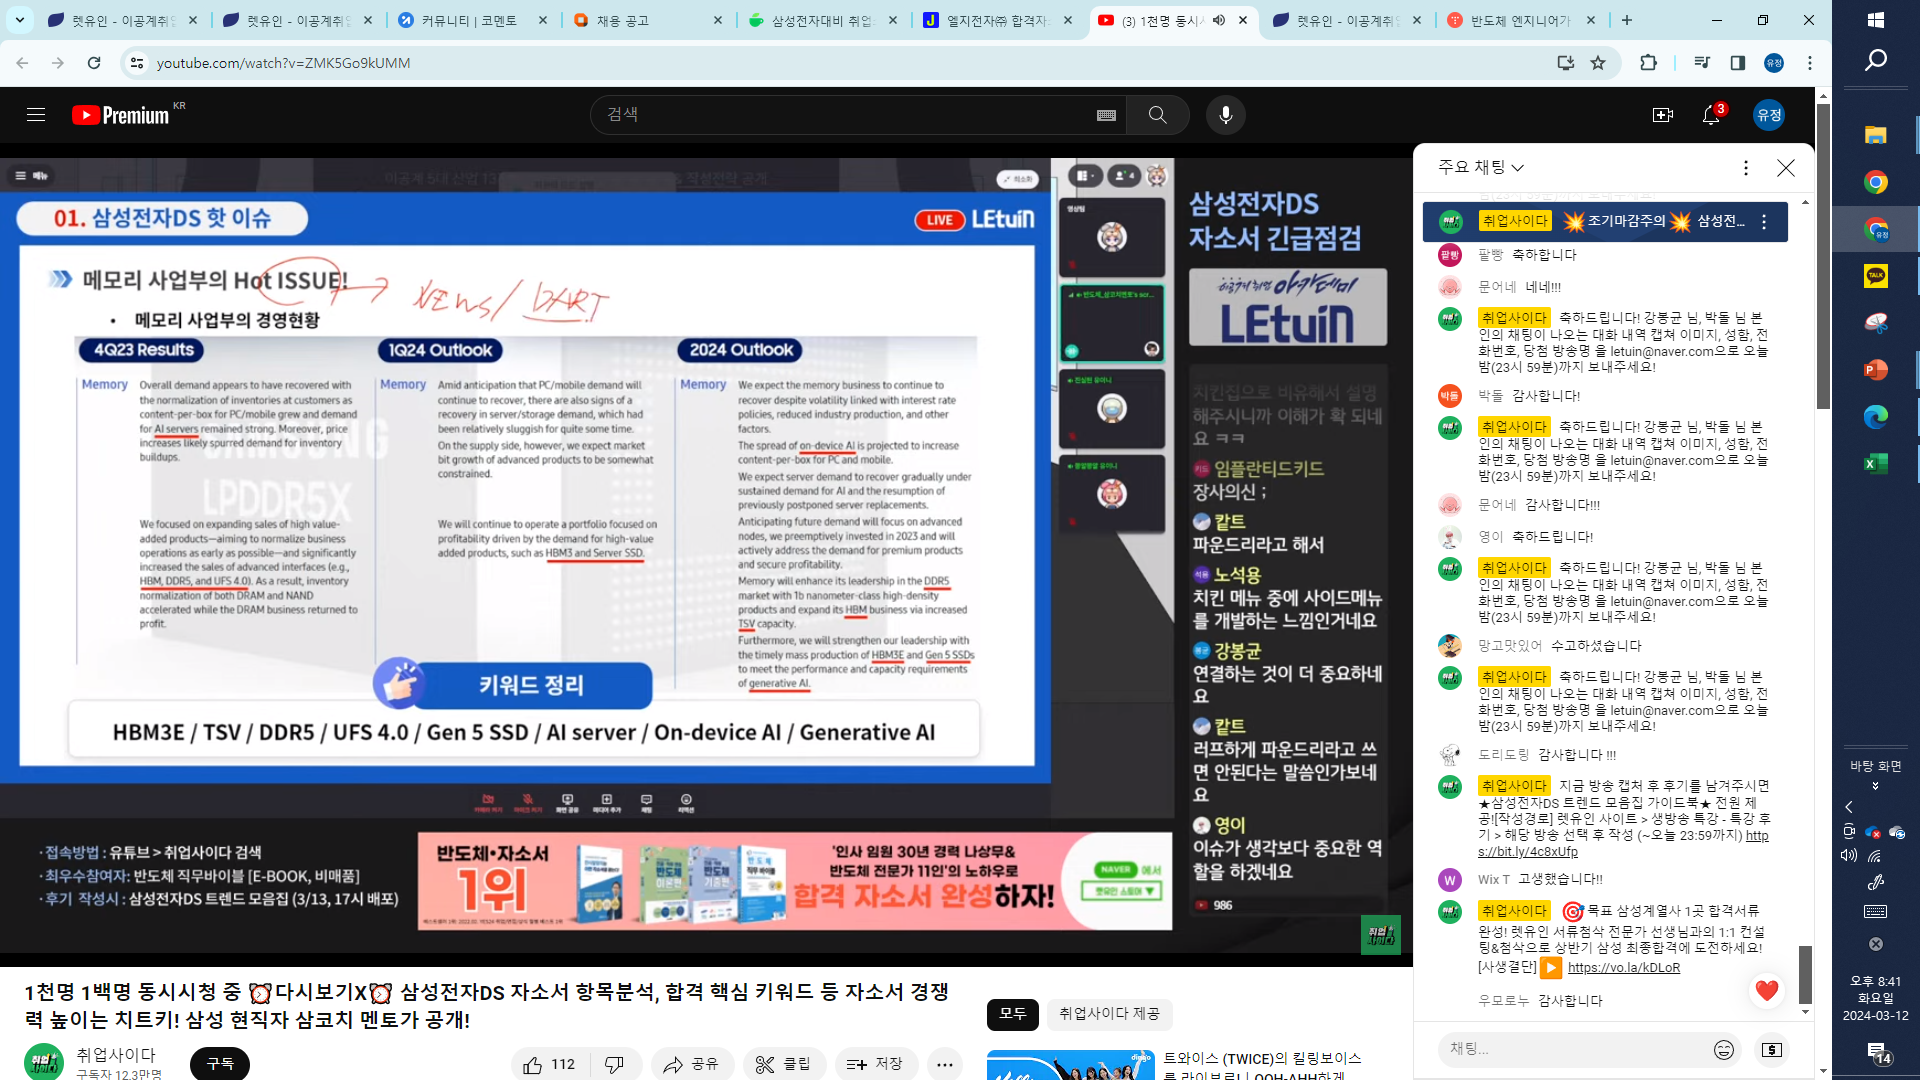Screen dimensions: 1920x1080
Task: Click the create video camera icon
Action: (1662, 115)
